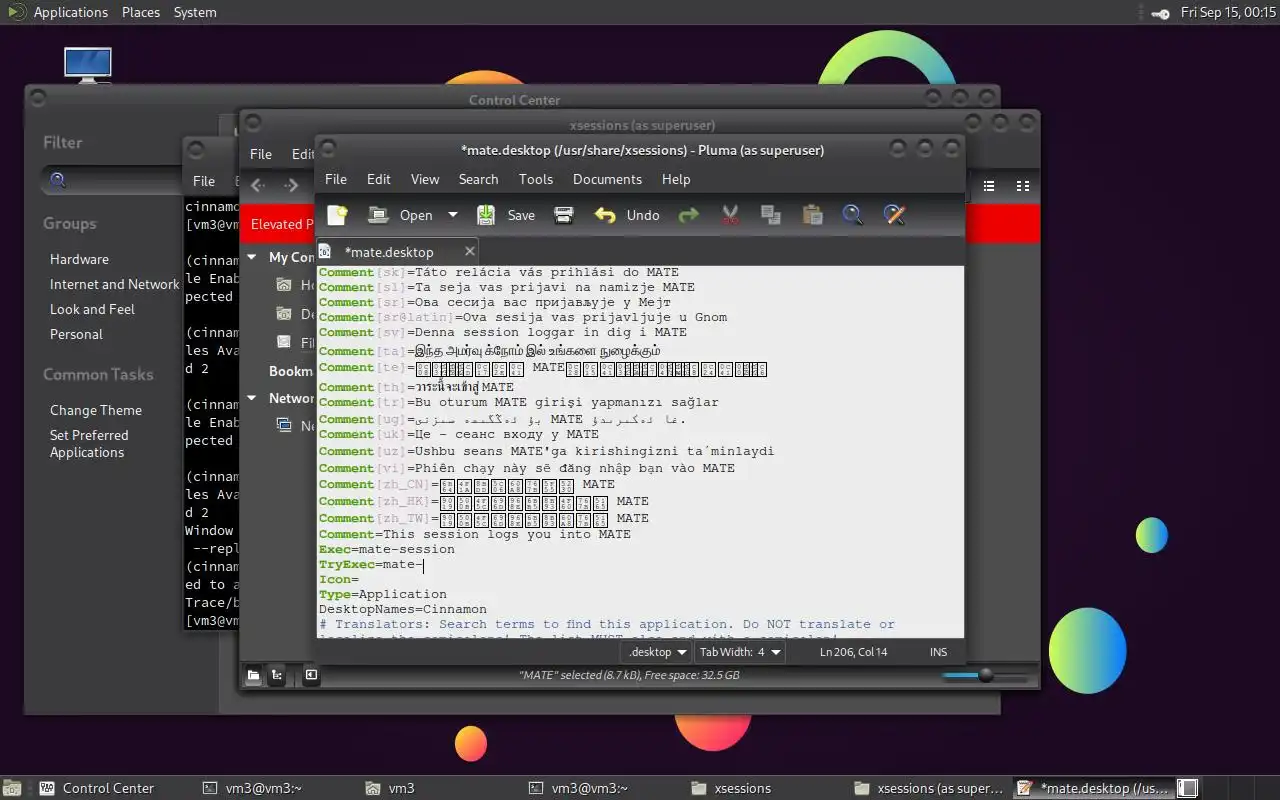The height and width of the screenshot is (800, 1280).
Task: Click the Control Center filter search field
Action: click(110, 181)
